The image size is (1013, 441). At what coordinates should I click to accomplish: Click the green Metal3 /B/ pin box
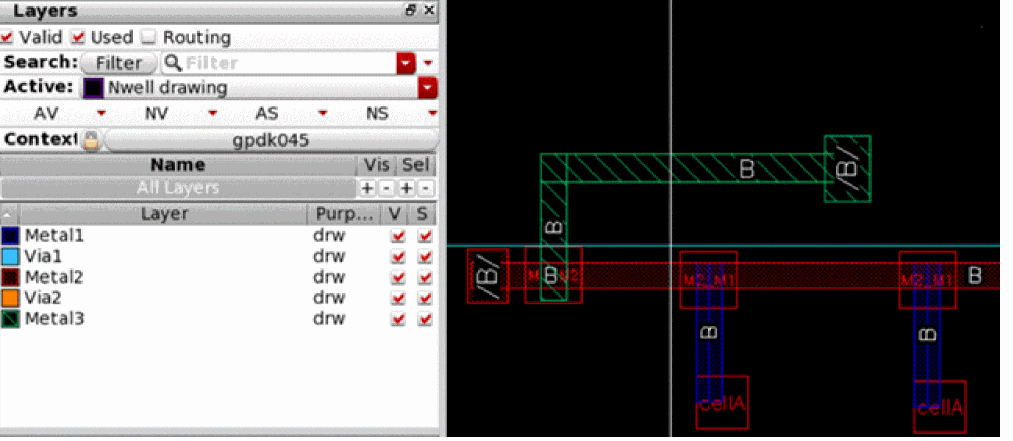(848, 169)
